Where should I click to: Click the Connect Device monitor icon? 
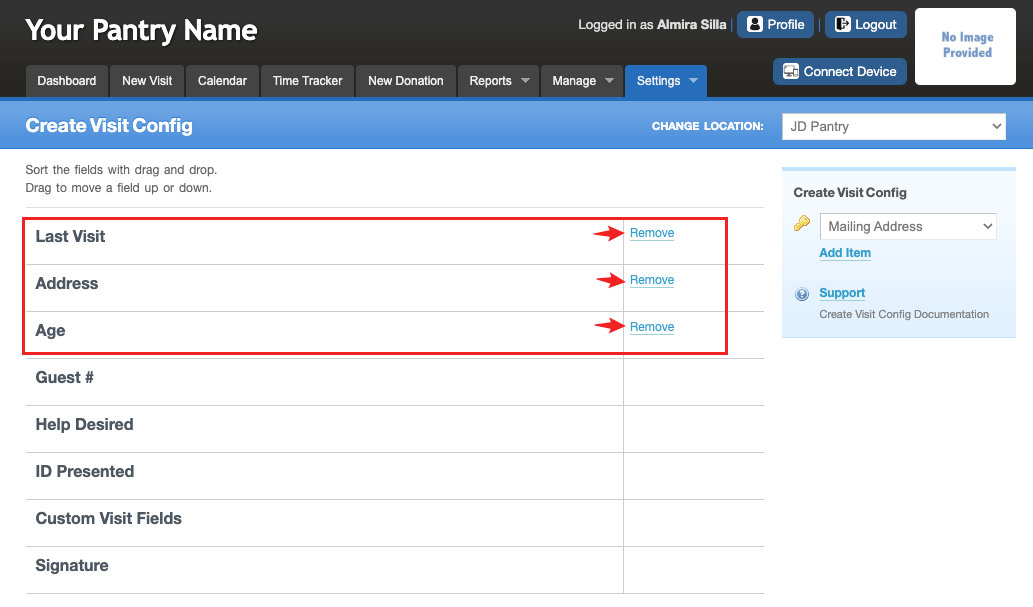pyautogui.click(x=791, y=71)
